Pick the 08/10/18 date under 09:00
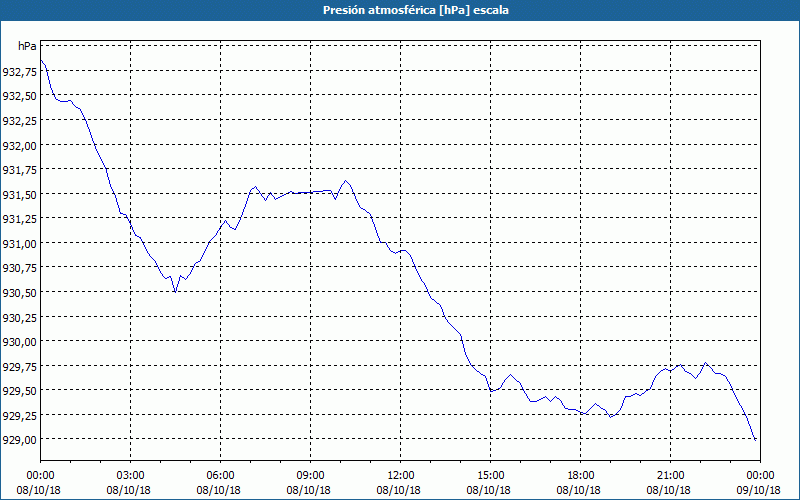 [x=309, y=490]
